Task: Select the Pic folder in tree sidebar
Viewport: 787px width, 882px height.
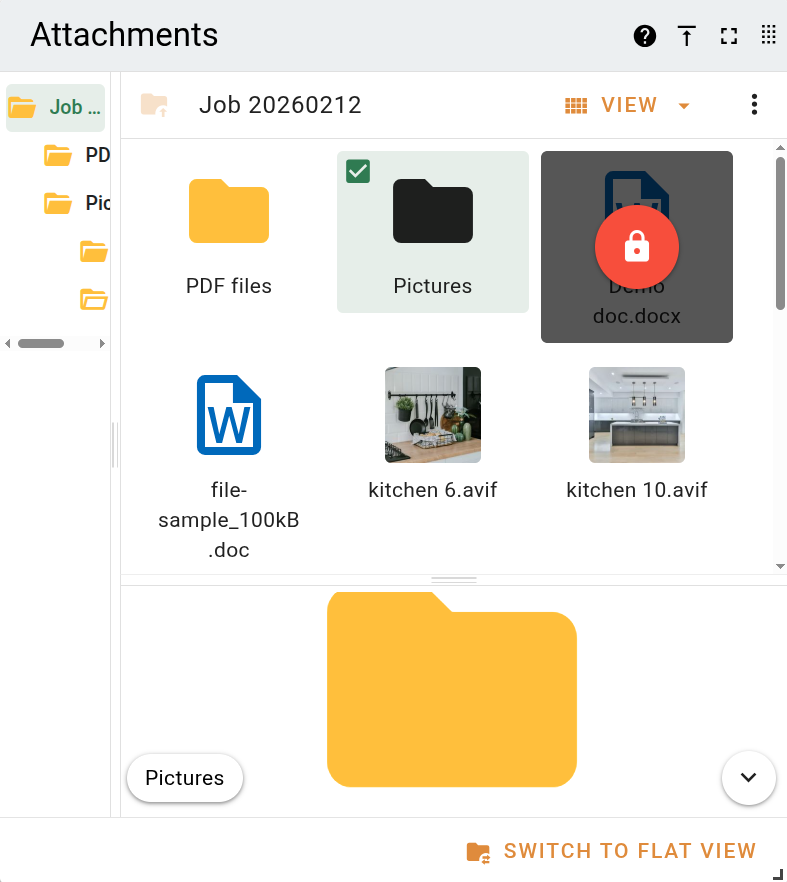Action: [x=77, y=203]
